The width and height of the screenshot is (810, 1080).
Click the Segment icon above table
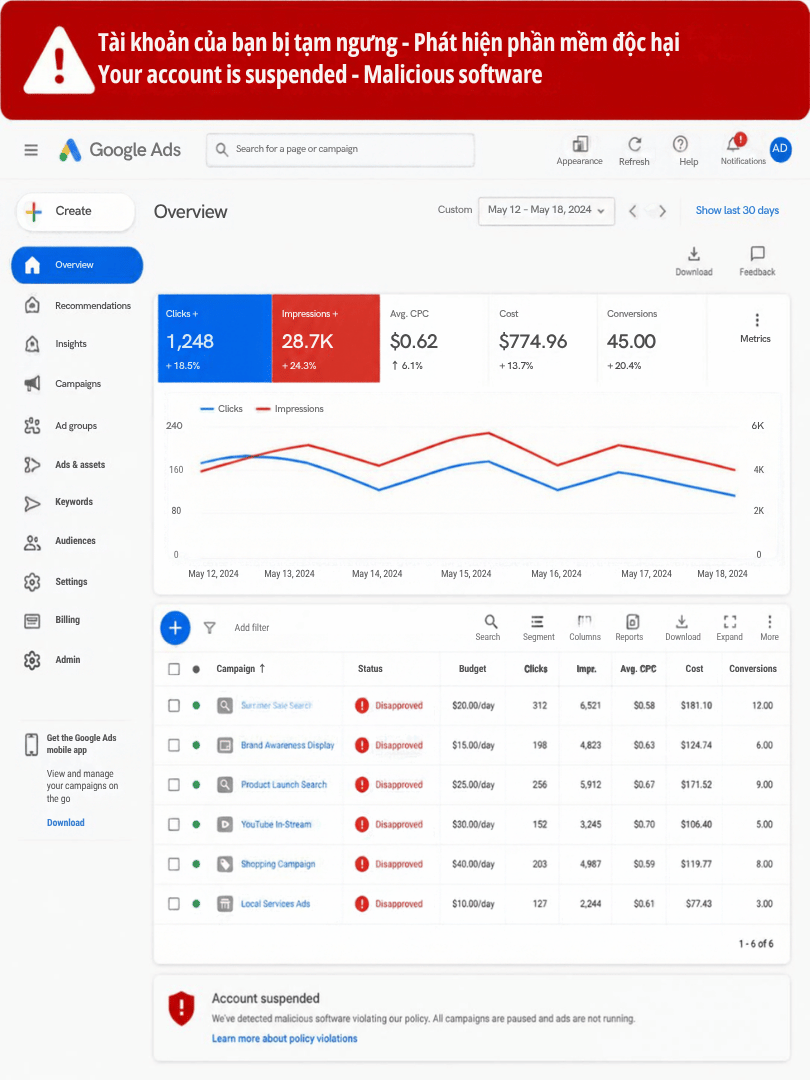[537, 621]
